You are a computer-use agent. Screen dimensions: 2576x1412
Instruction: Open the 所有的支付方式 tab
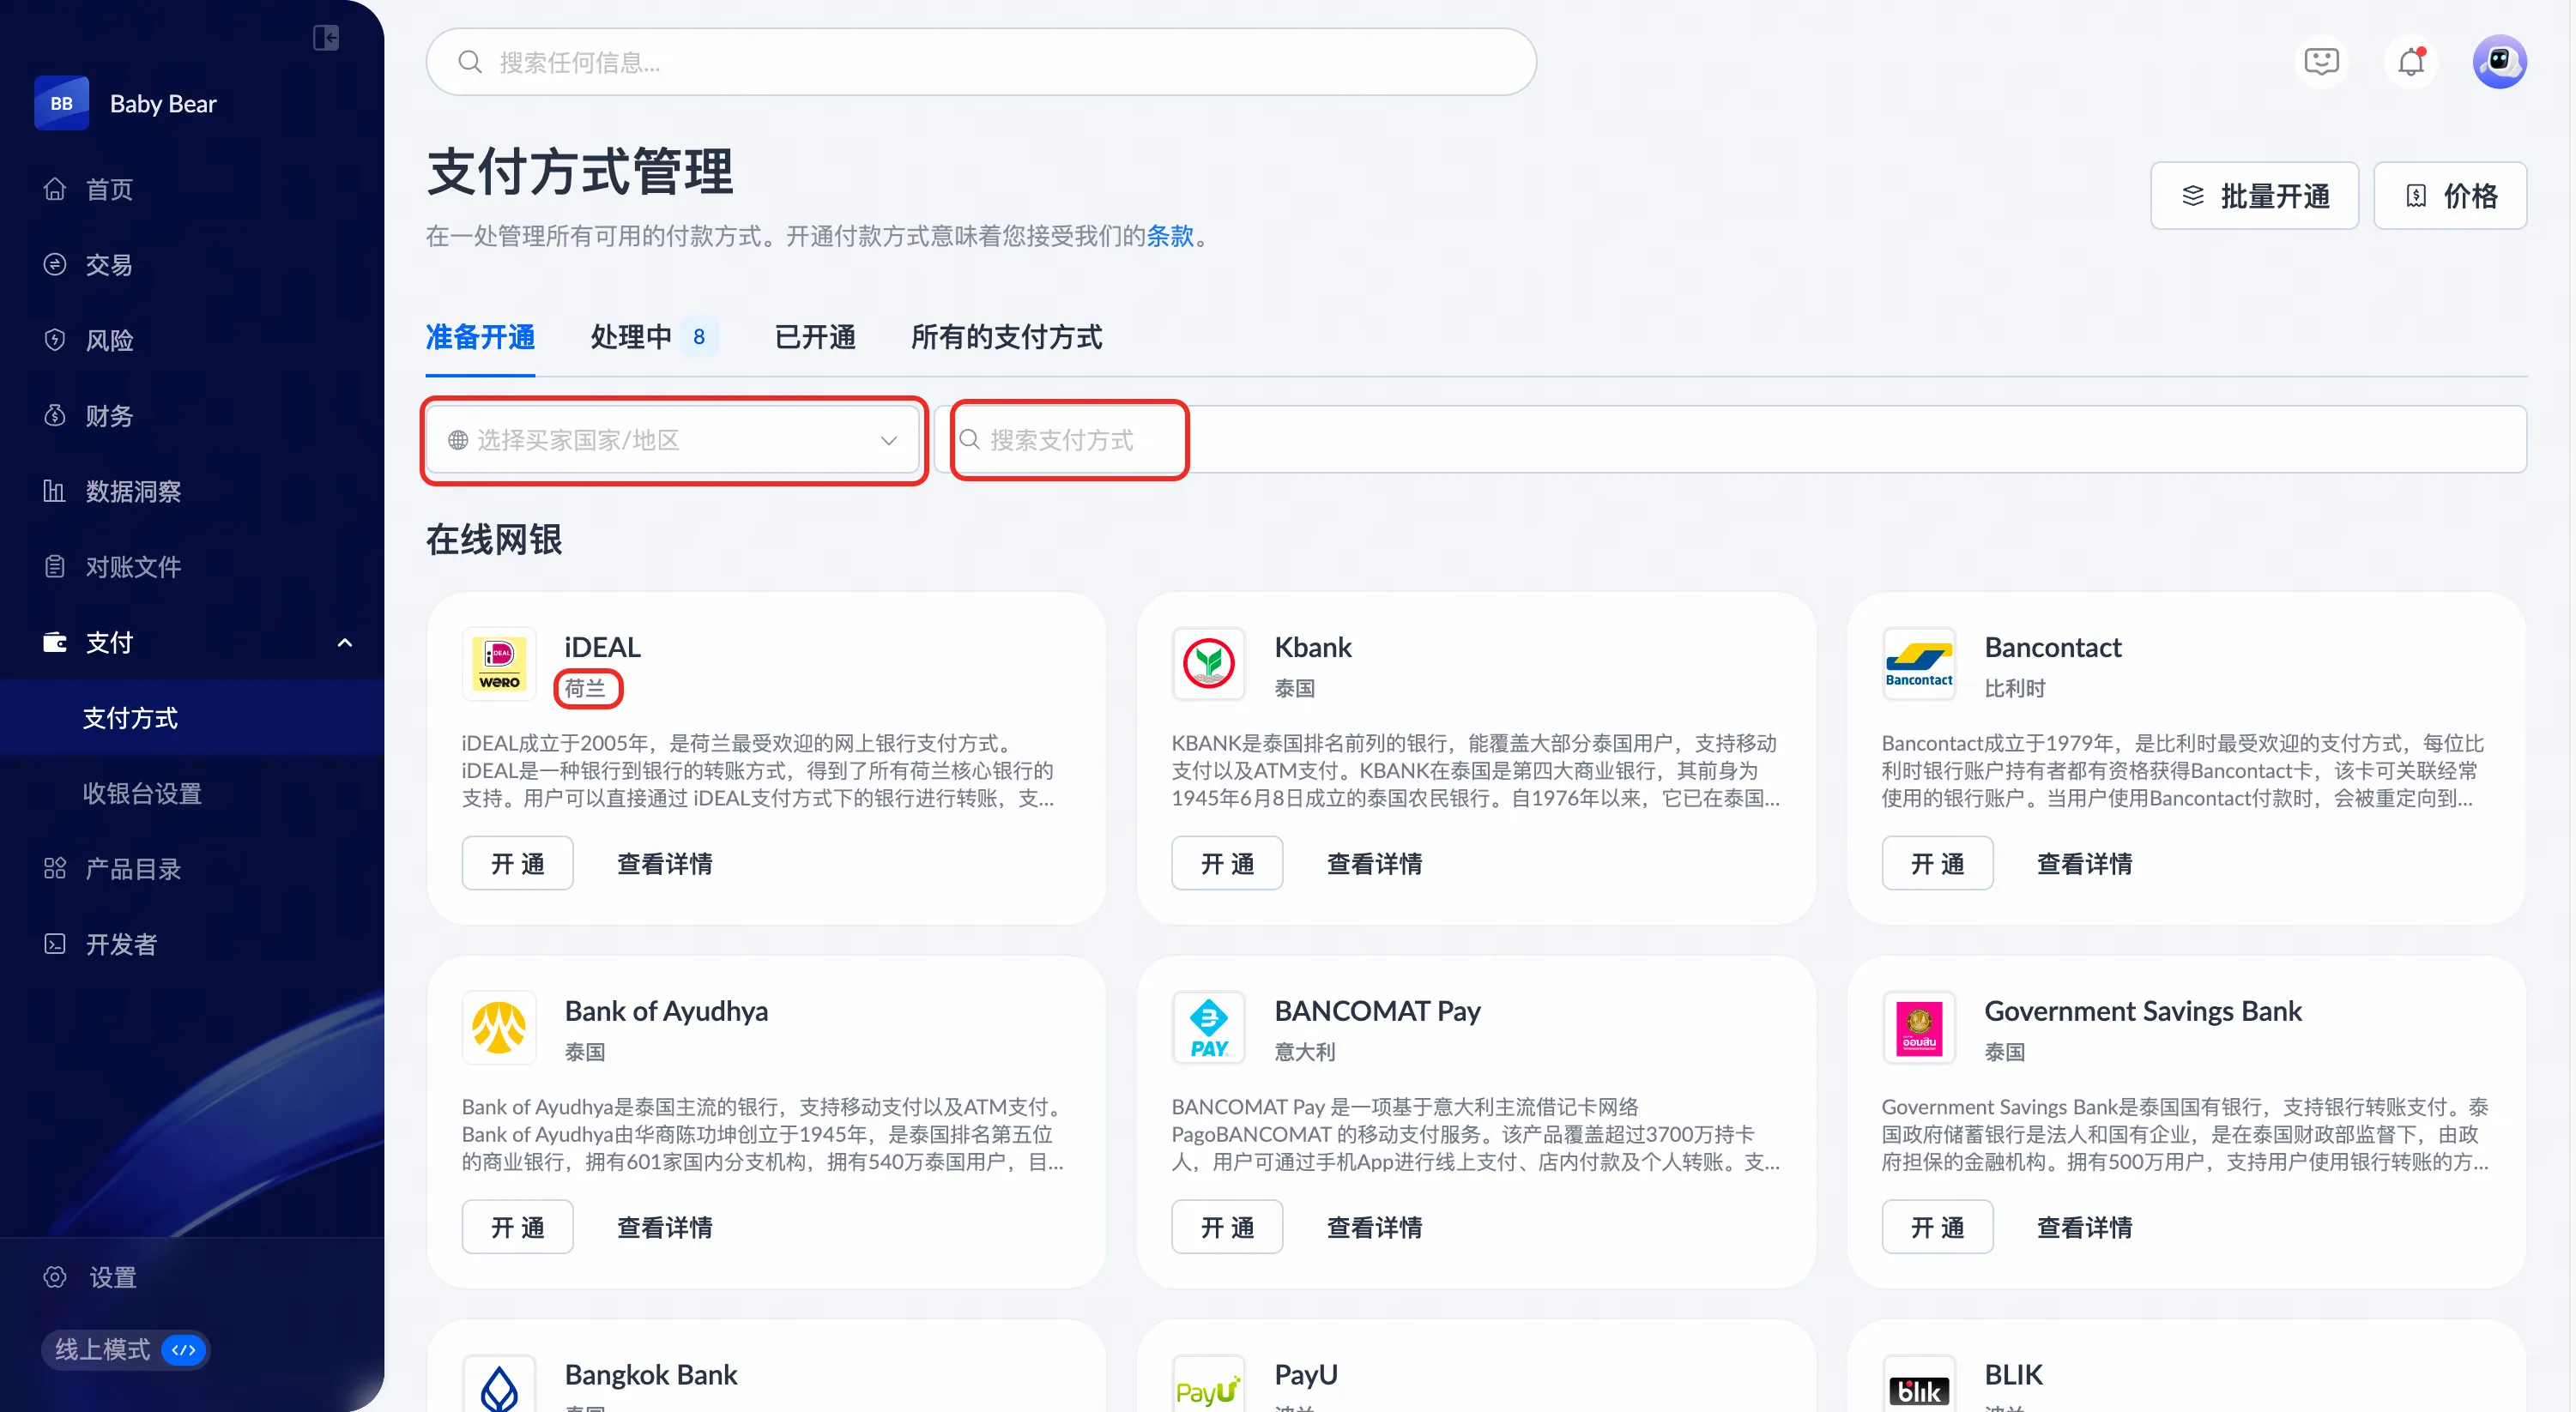pos(1006,337)
